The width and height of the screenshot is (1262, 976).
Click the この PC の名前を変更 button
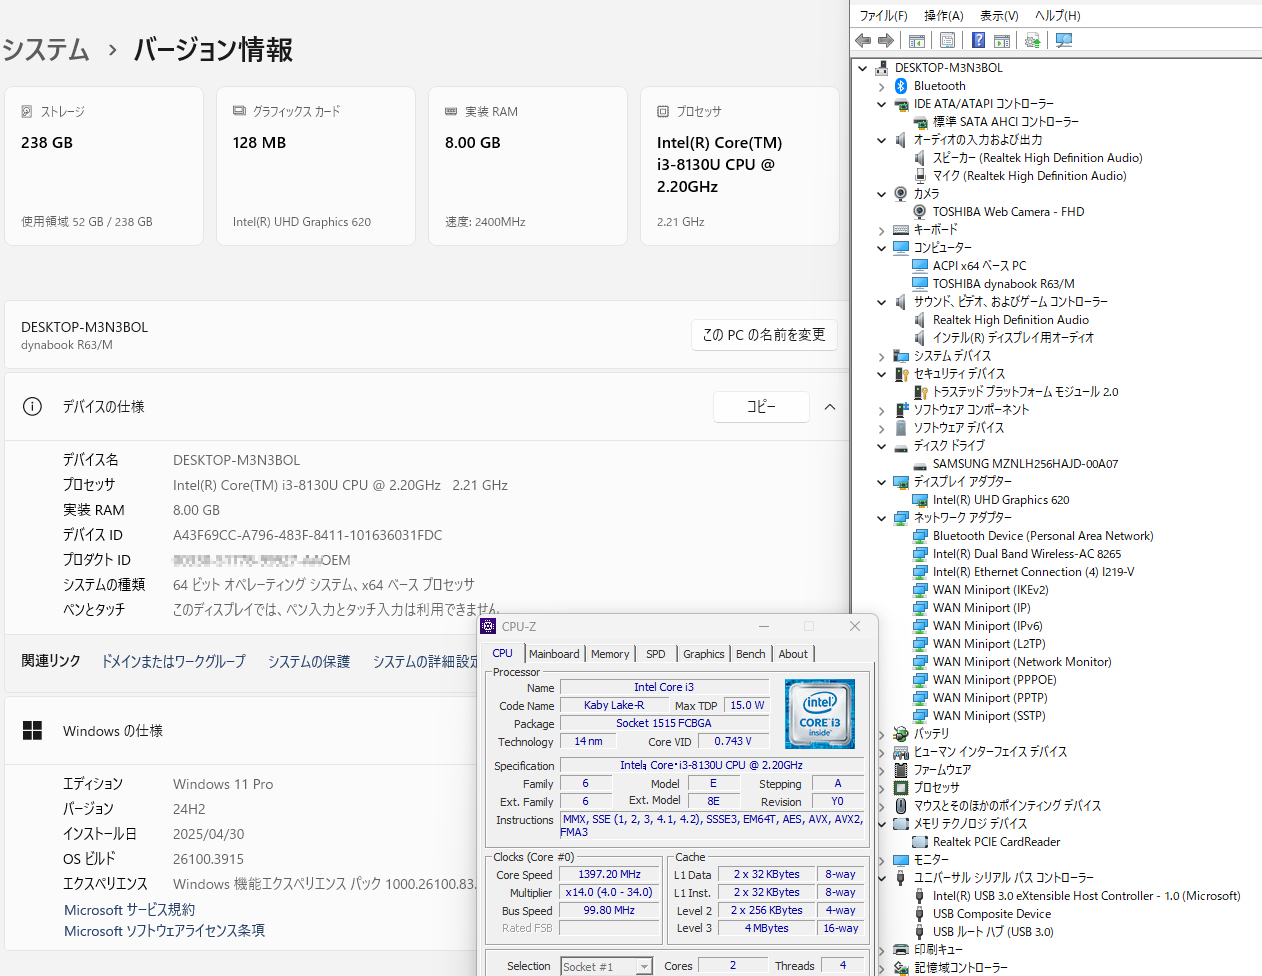pyautogui.click(x=764, y=335)
